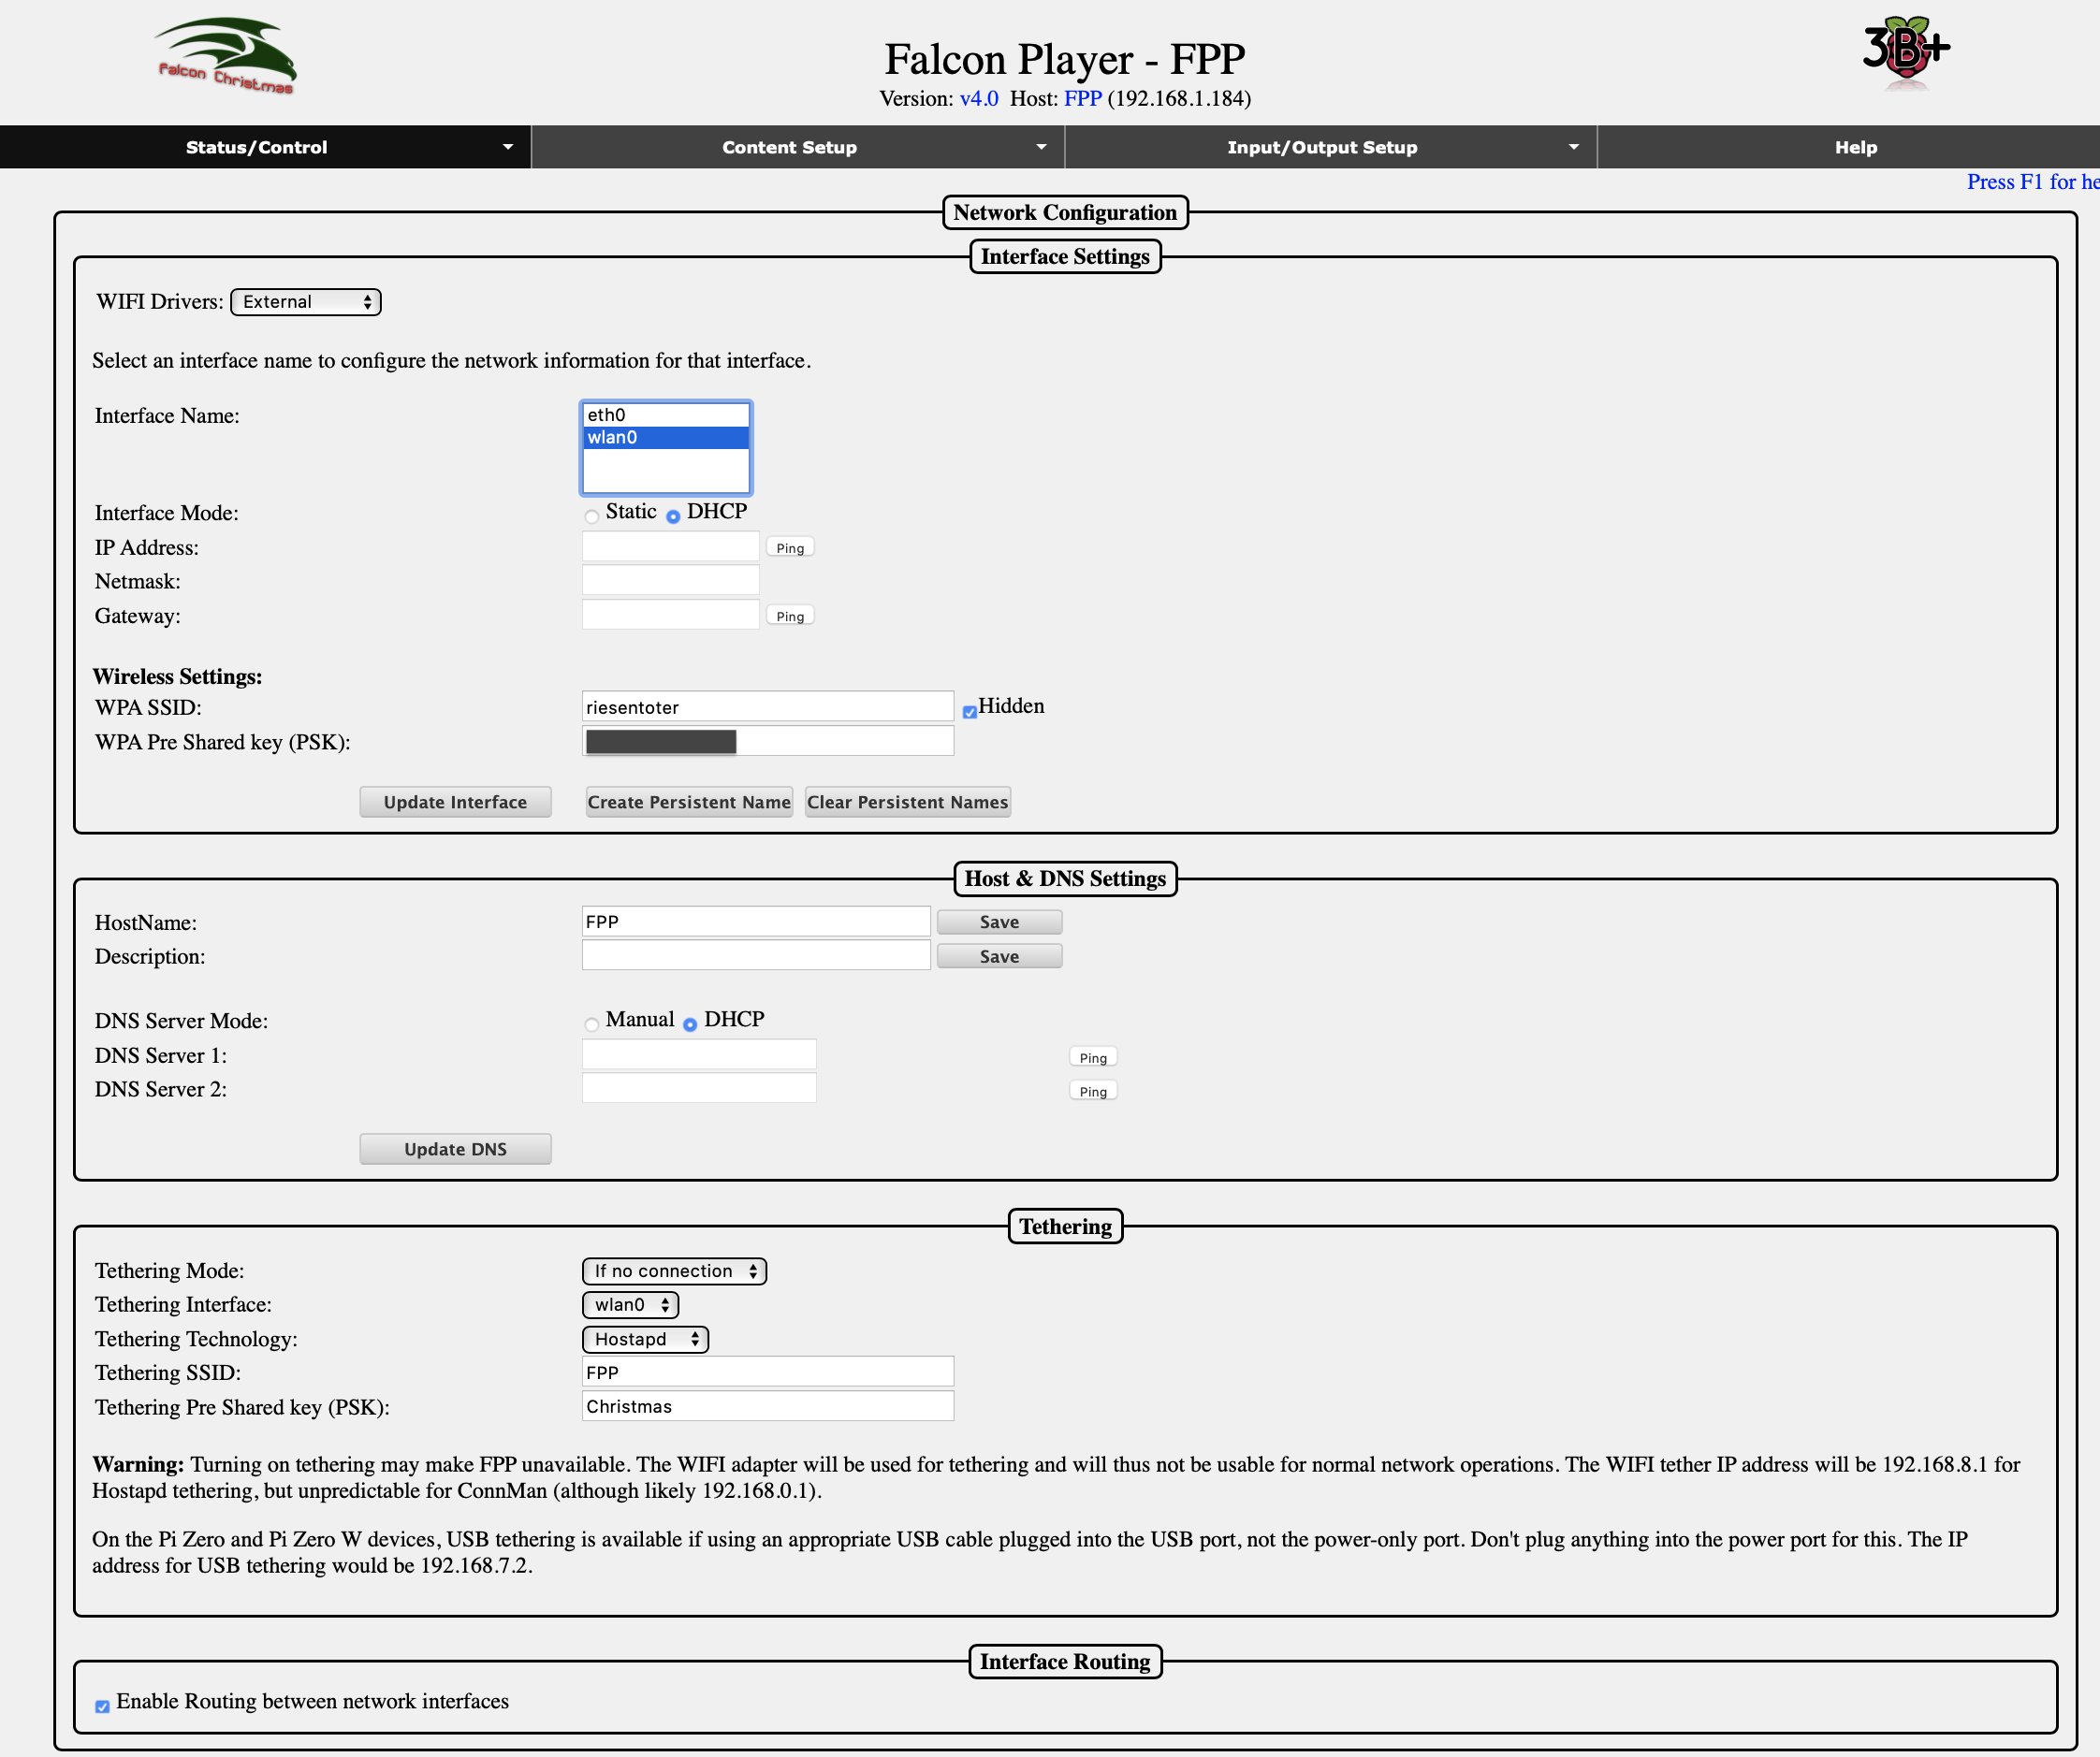Viewport: 2100px width, 1757px height.
Task: Ping DNS Server 2
Action: pyautogui.click(x=1093, y=1092)
